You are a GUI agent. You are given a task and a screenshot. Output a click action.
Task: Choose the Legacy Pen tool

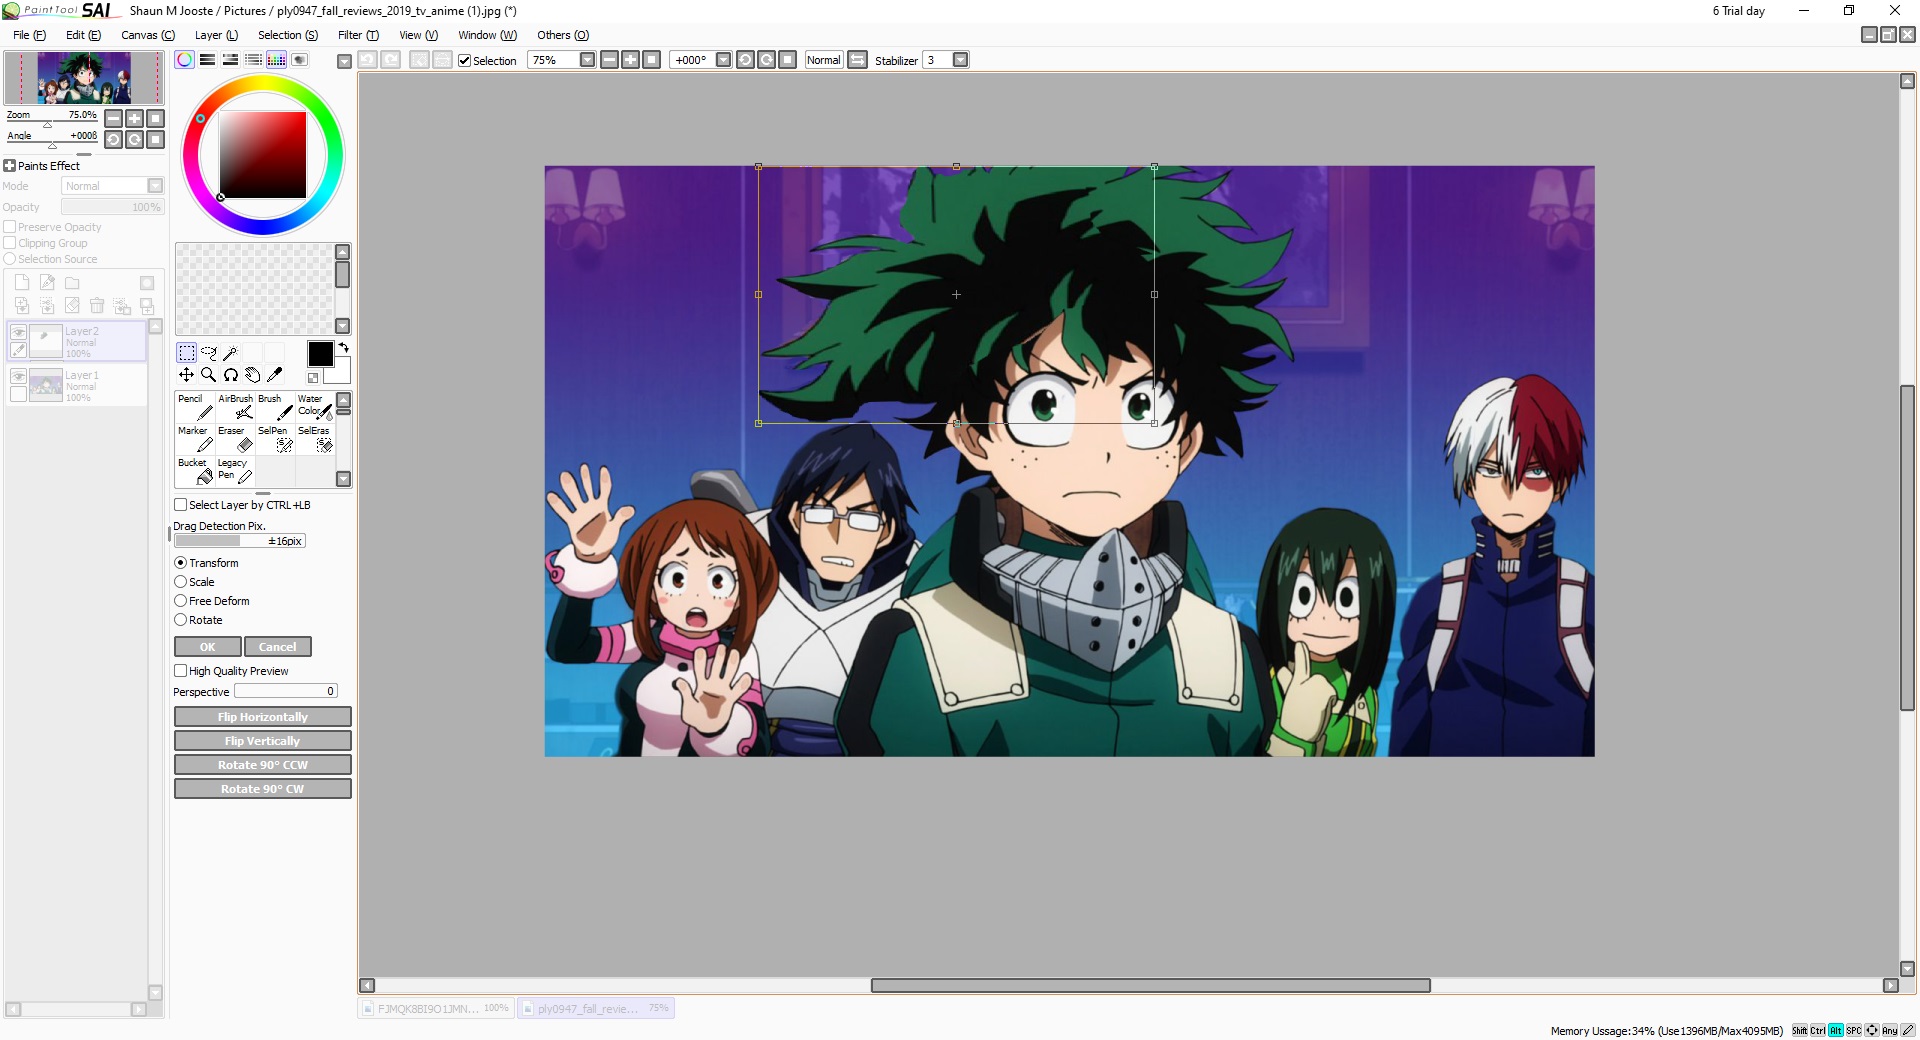pyautogui.click(x=235, y=471)
